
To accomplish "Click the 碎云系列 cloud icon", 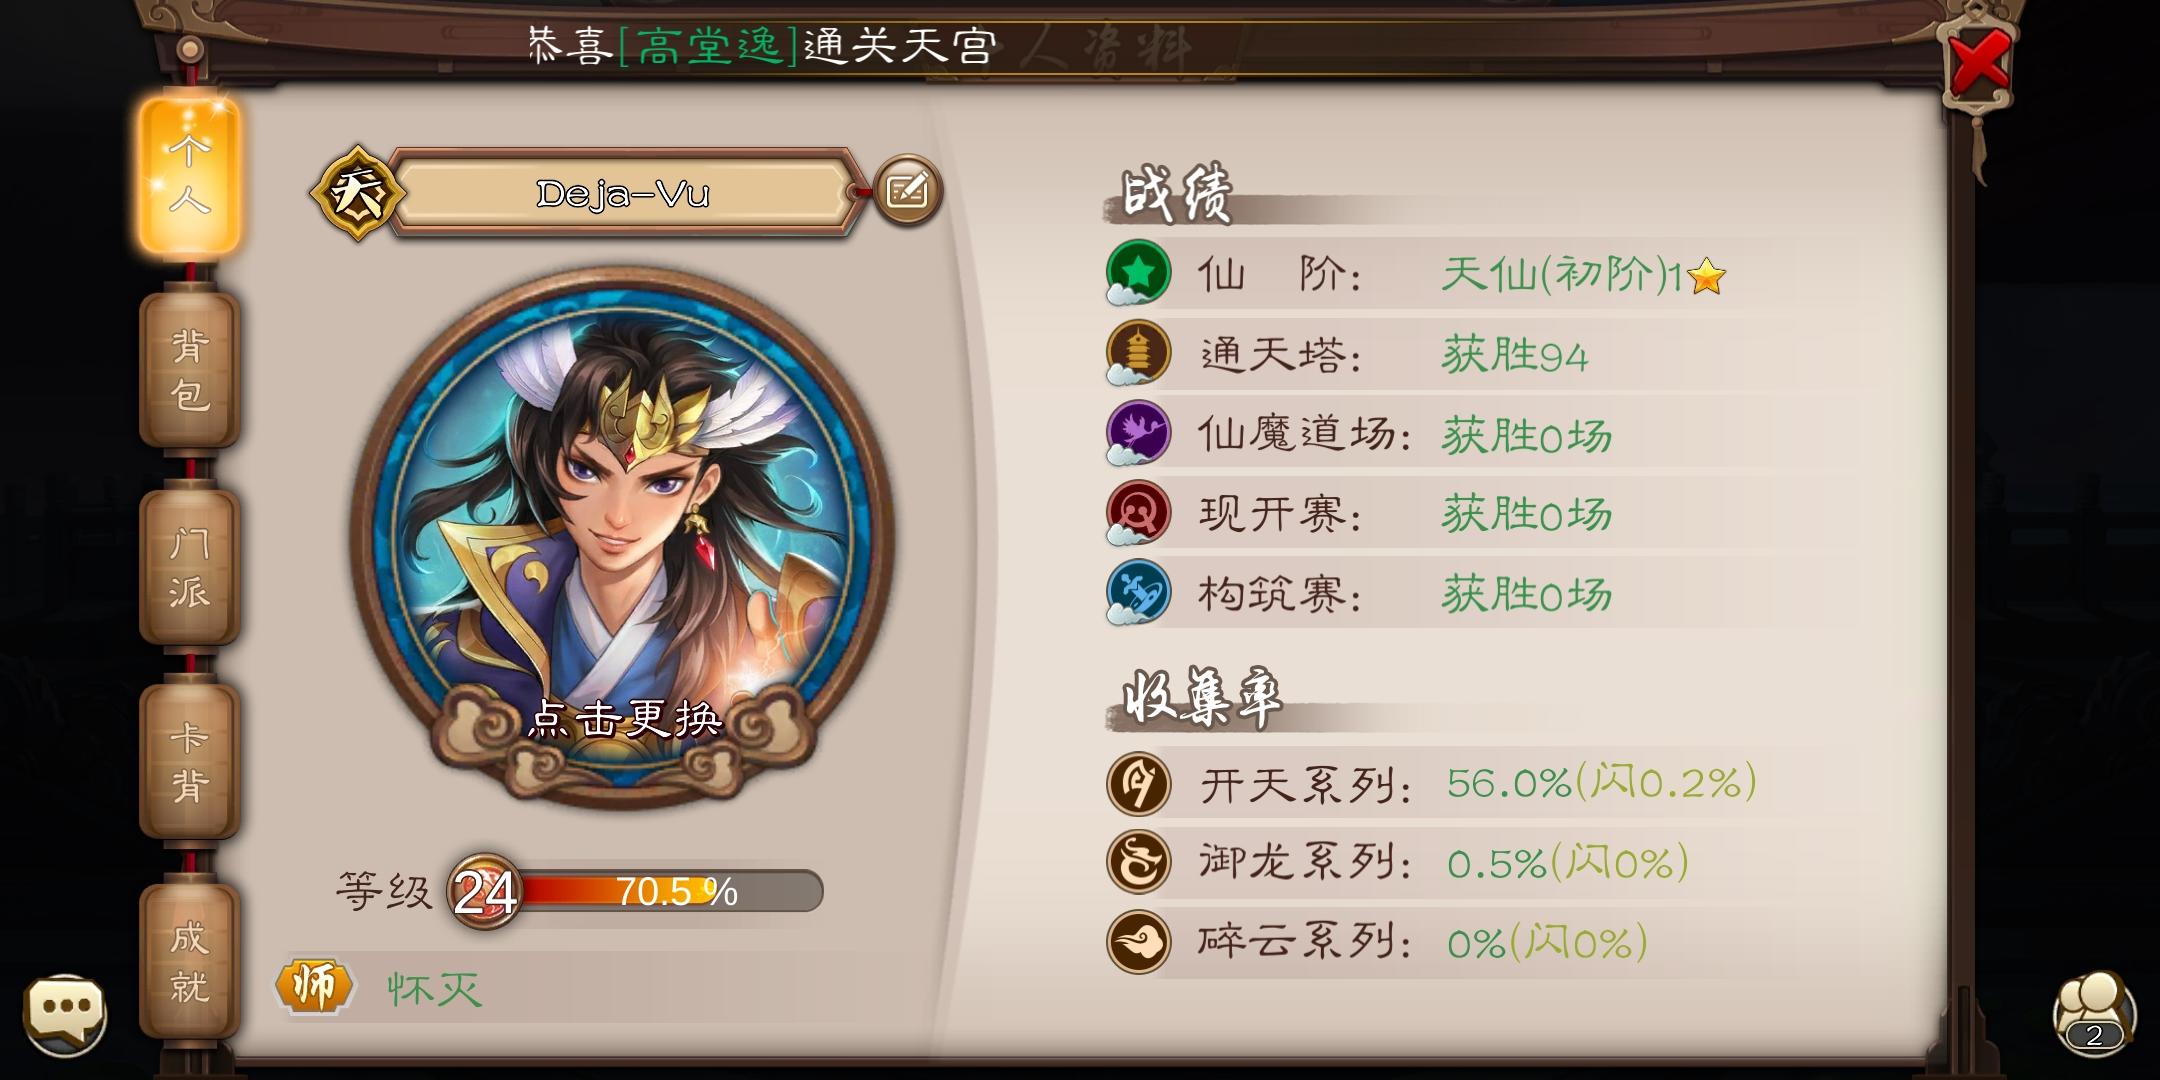I will point(1139,941).
